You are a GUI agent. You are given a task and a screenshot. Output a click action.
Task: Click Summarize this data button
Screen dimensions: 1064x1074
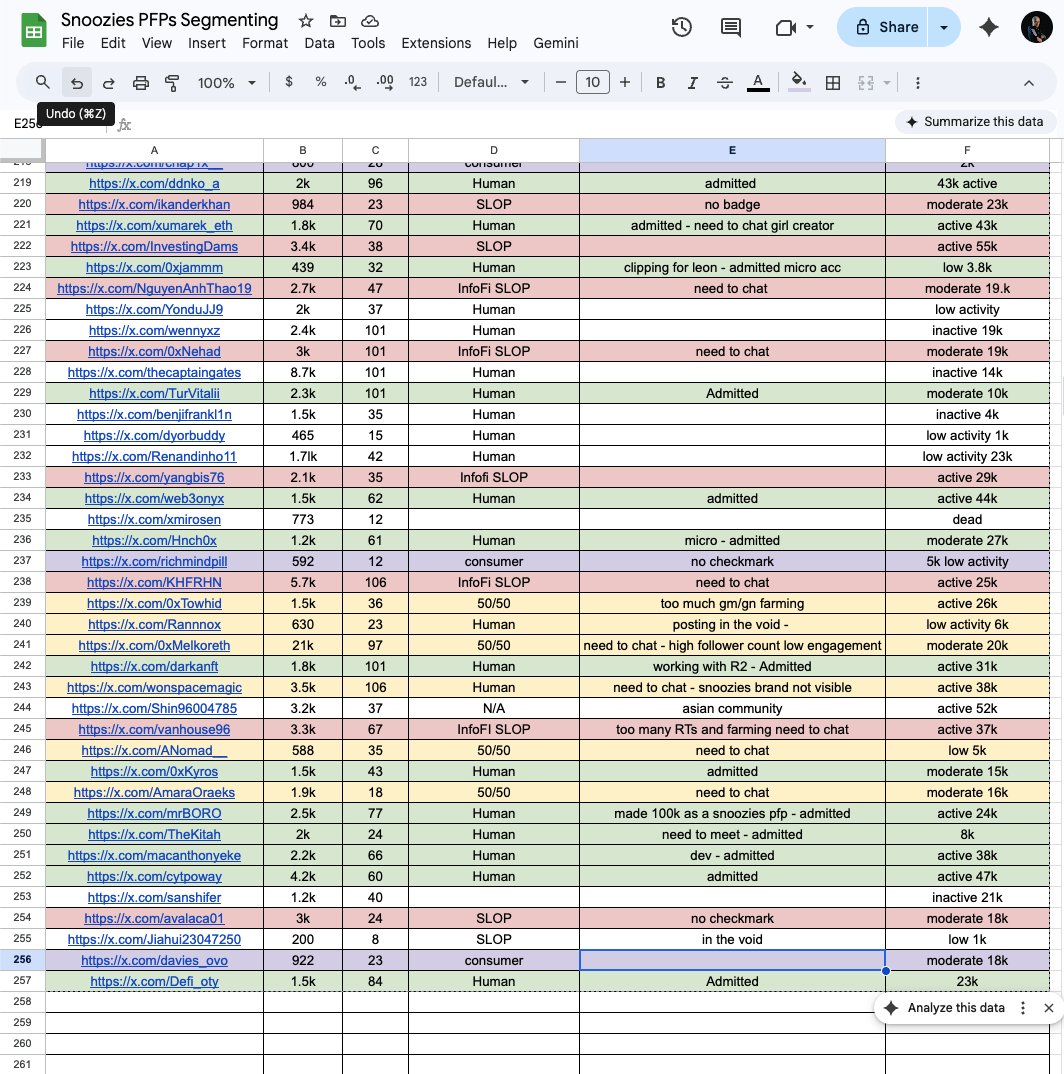point(975,122)
